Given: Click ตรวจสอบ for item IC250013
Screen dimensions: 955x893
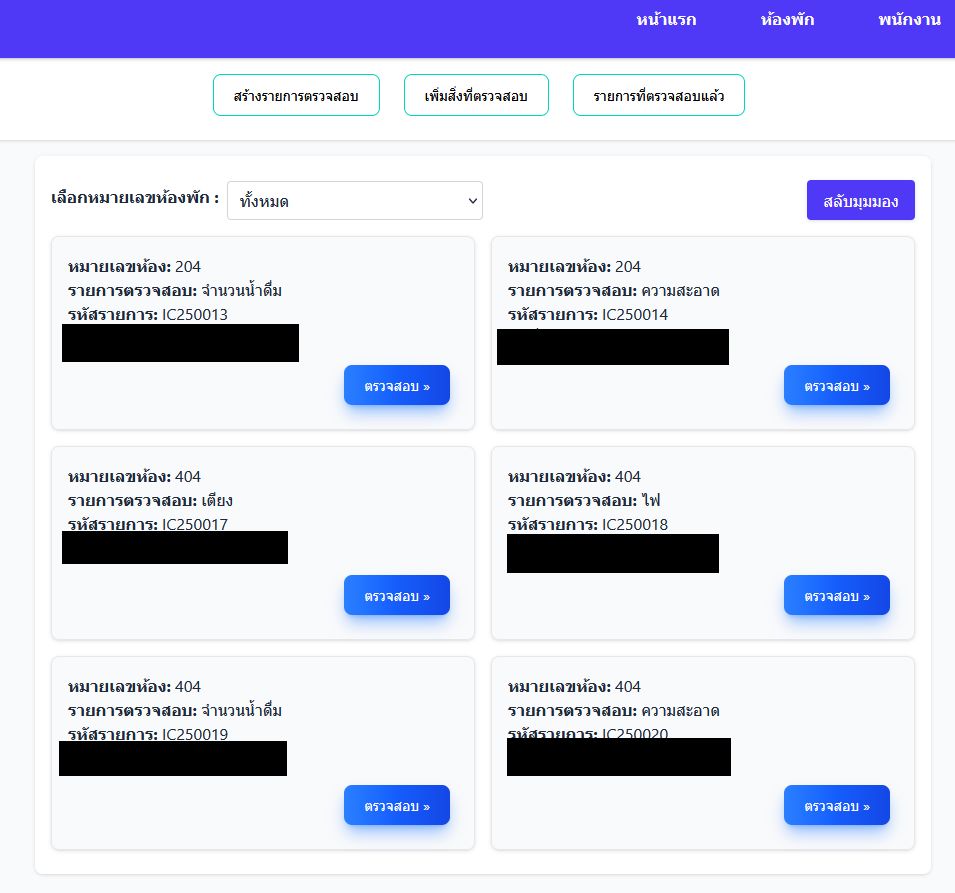Looking at the screenshot, I should tap(397, 386).
